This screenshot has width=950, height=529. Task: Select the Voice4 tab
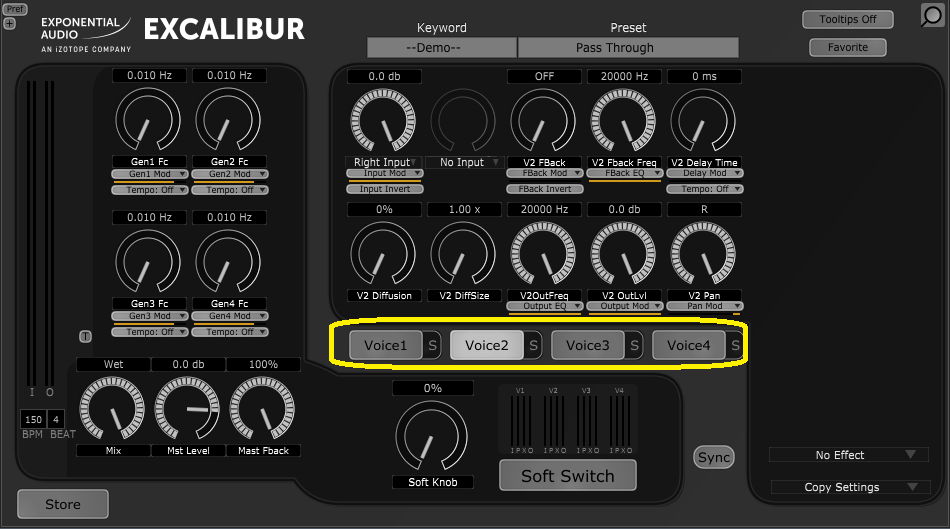coord(688,345)
